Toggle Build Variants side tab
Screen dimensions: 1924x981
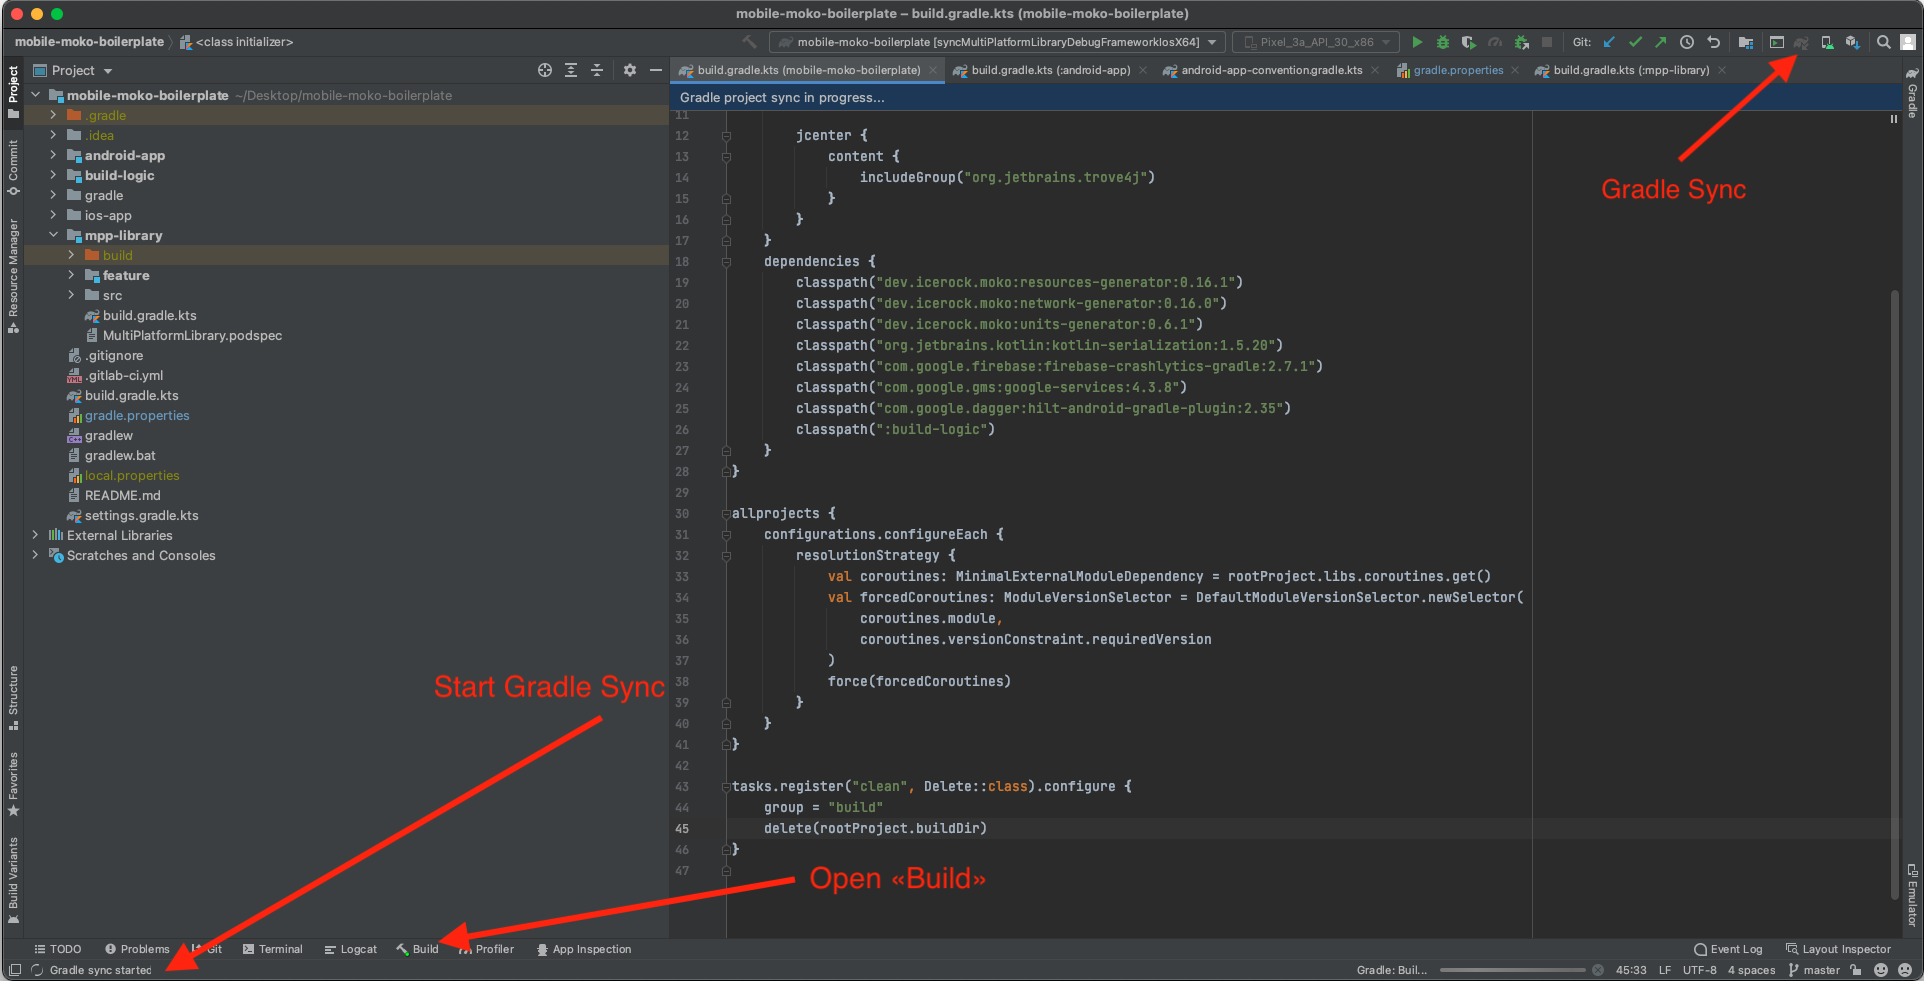click(13, 881)
